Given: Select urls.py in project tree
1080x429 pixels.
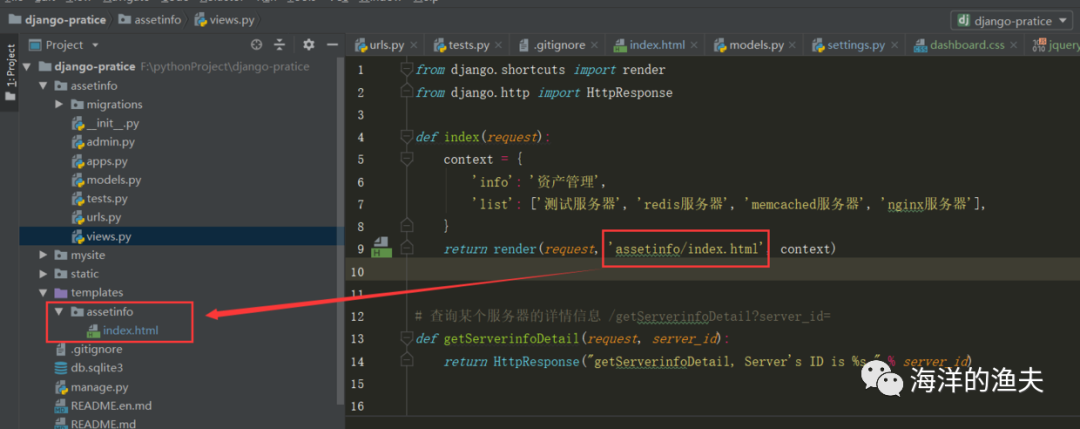Looking at the screenshot, I should (96, 218).
